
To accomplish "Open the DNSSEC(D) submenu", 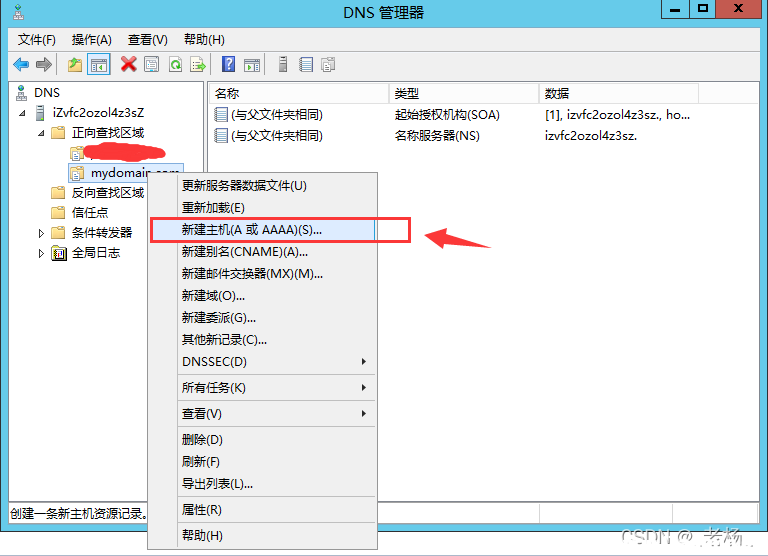I will point(276,362).
